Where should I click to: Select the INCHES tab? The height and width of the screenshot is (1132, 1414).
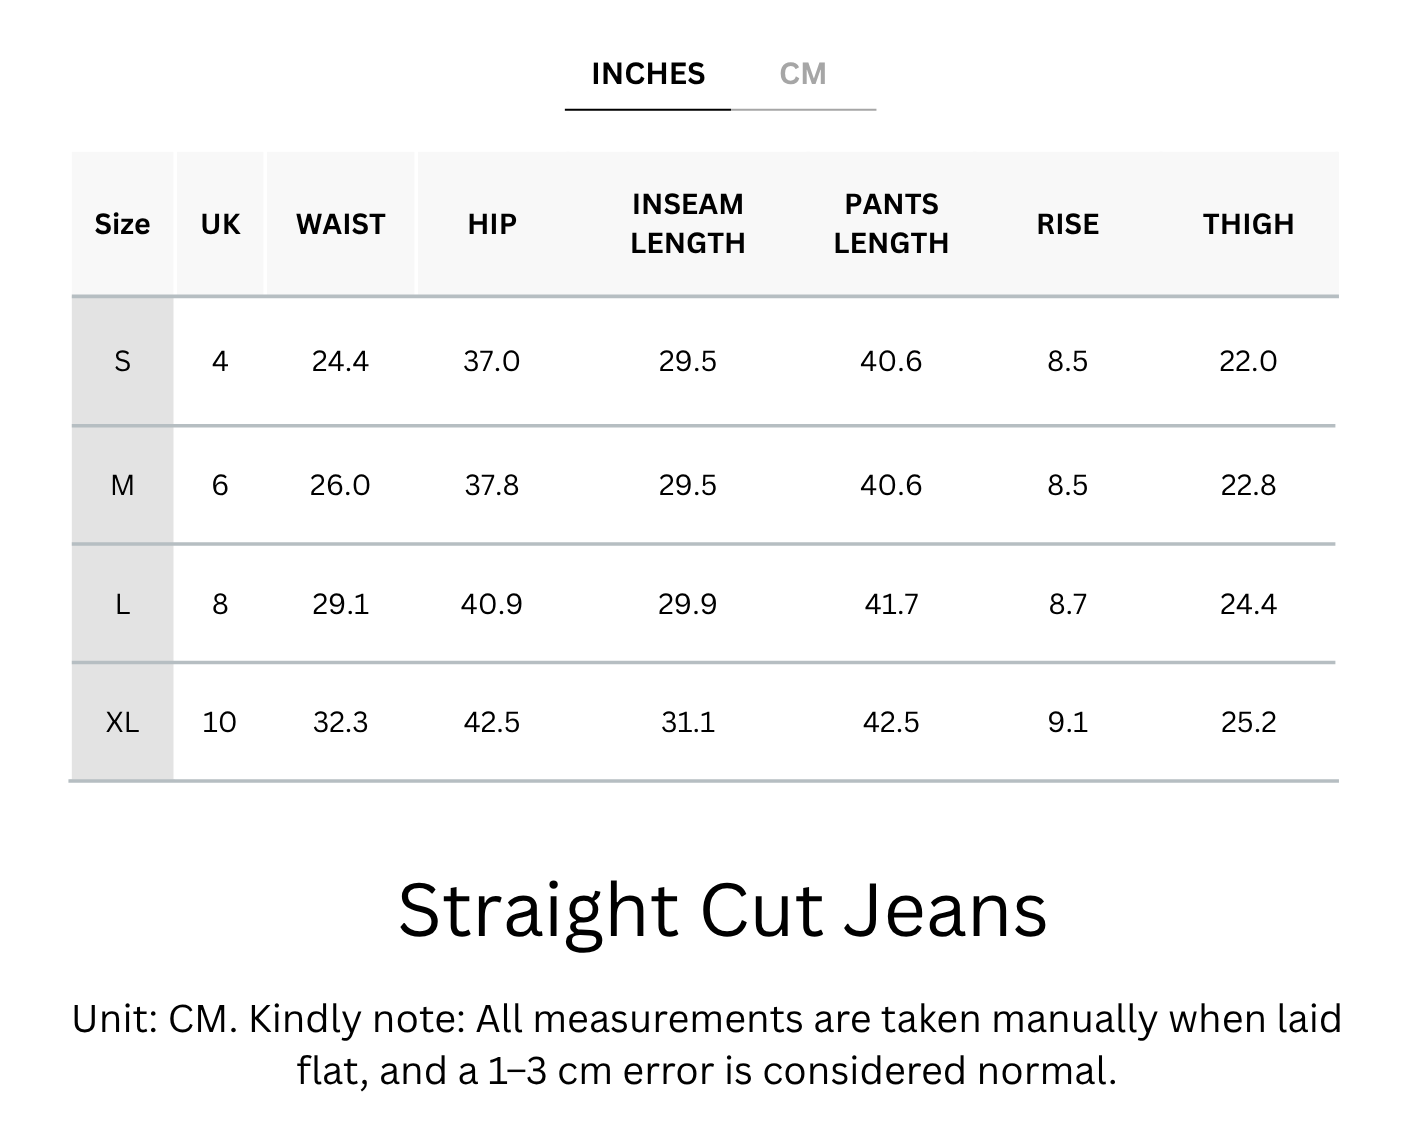point(648,74)
